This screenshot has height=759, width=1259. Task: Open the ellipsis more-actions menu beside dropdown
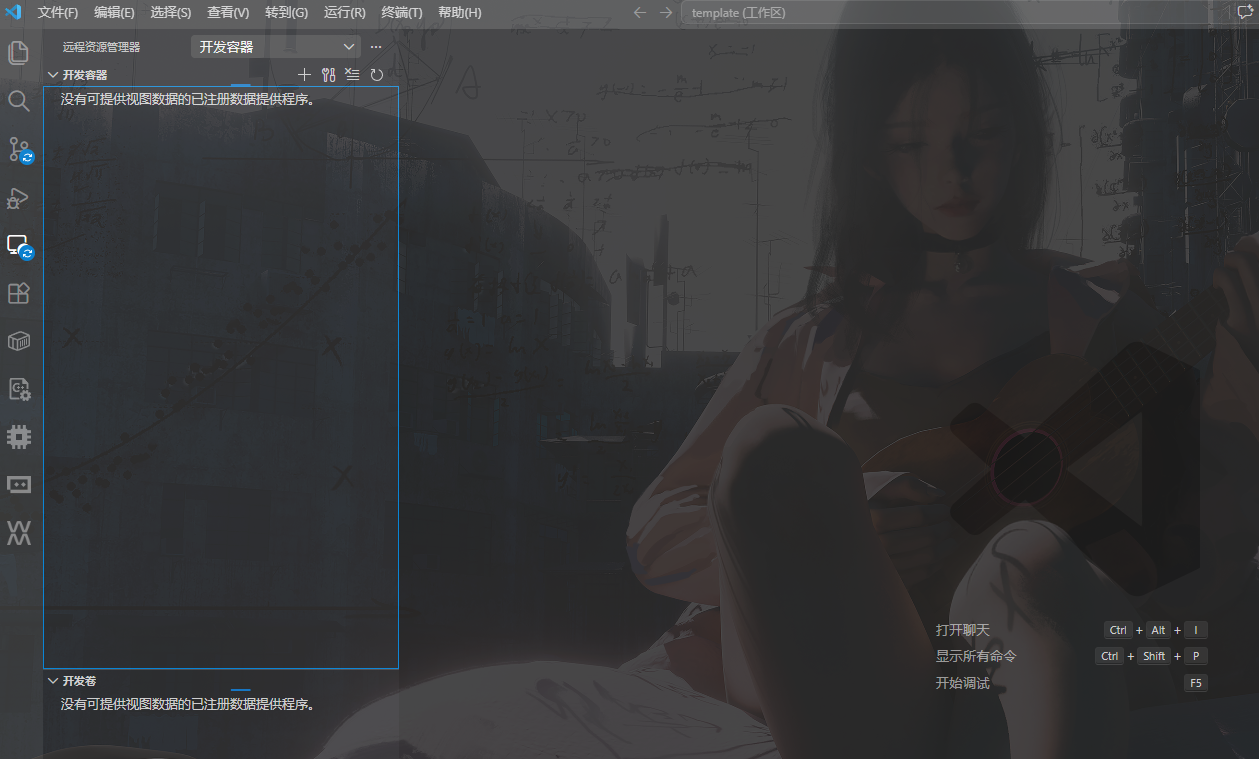pyautogui.click(x=376, y=47)
